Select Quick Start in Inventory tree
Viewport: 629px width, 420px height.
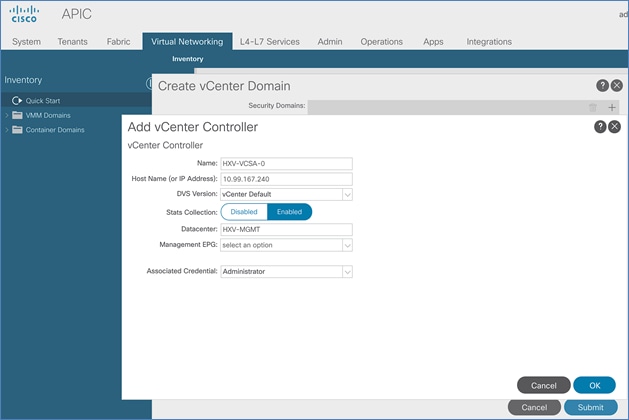pyautogui.click(x=43, y=101)
